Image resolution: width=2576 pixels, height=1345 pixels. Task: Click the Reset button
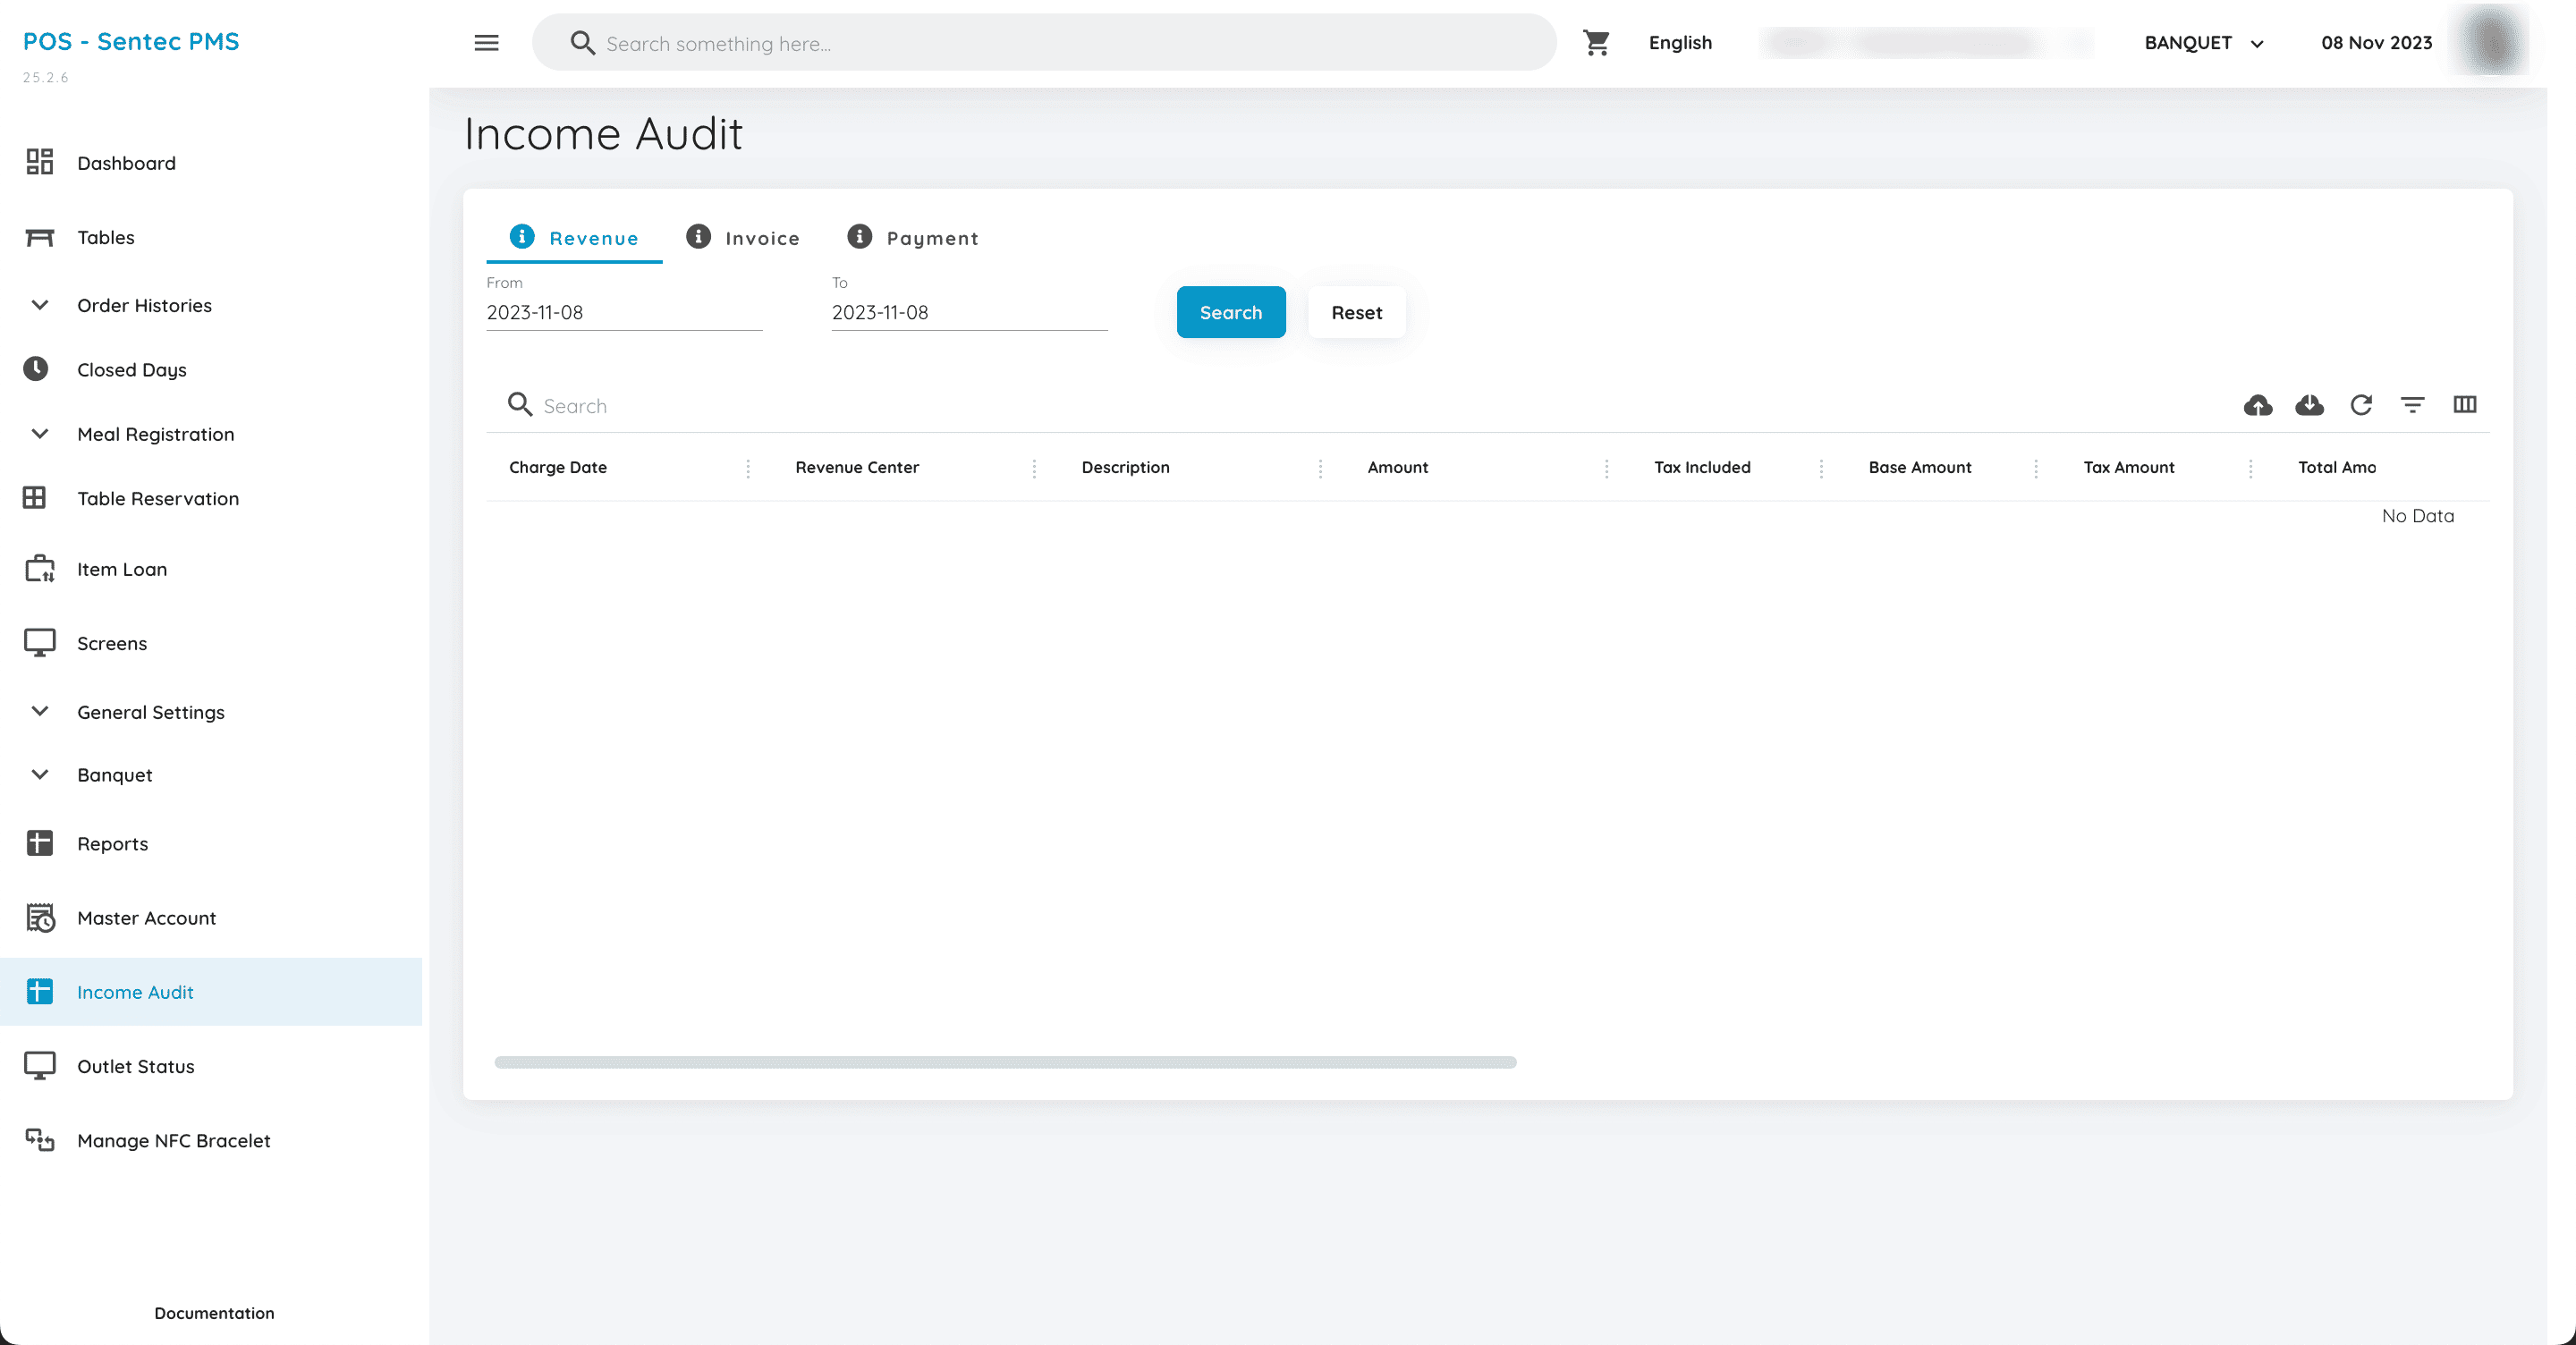tap(1357, 312)
